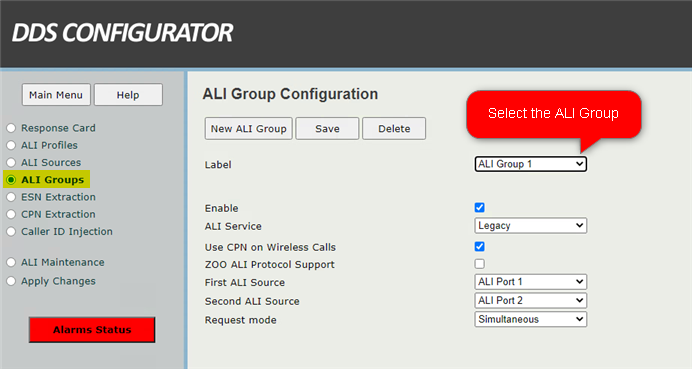Toggle the Enable checkbox
This screenshot has height=369, width=692.
(479, 207)
